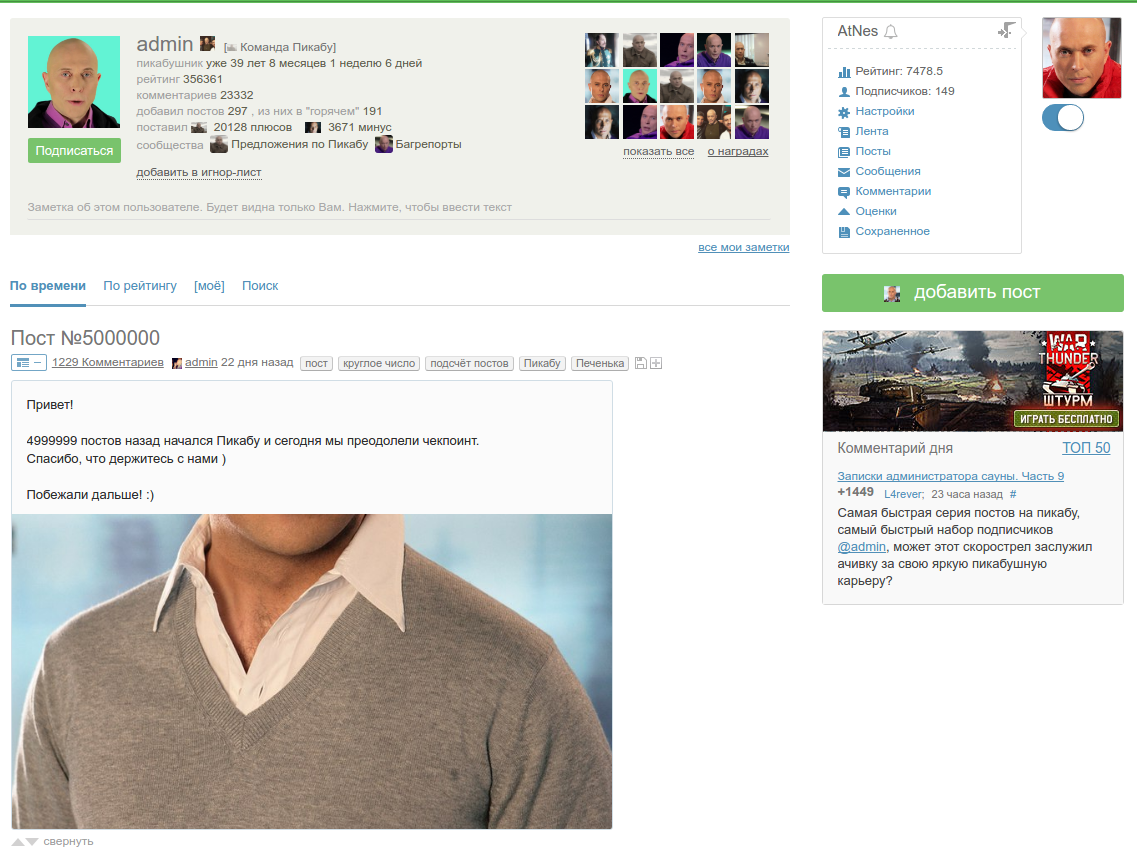Click the user note input field
This screenshot has width=1137, height=854.
click(399, 208)
